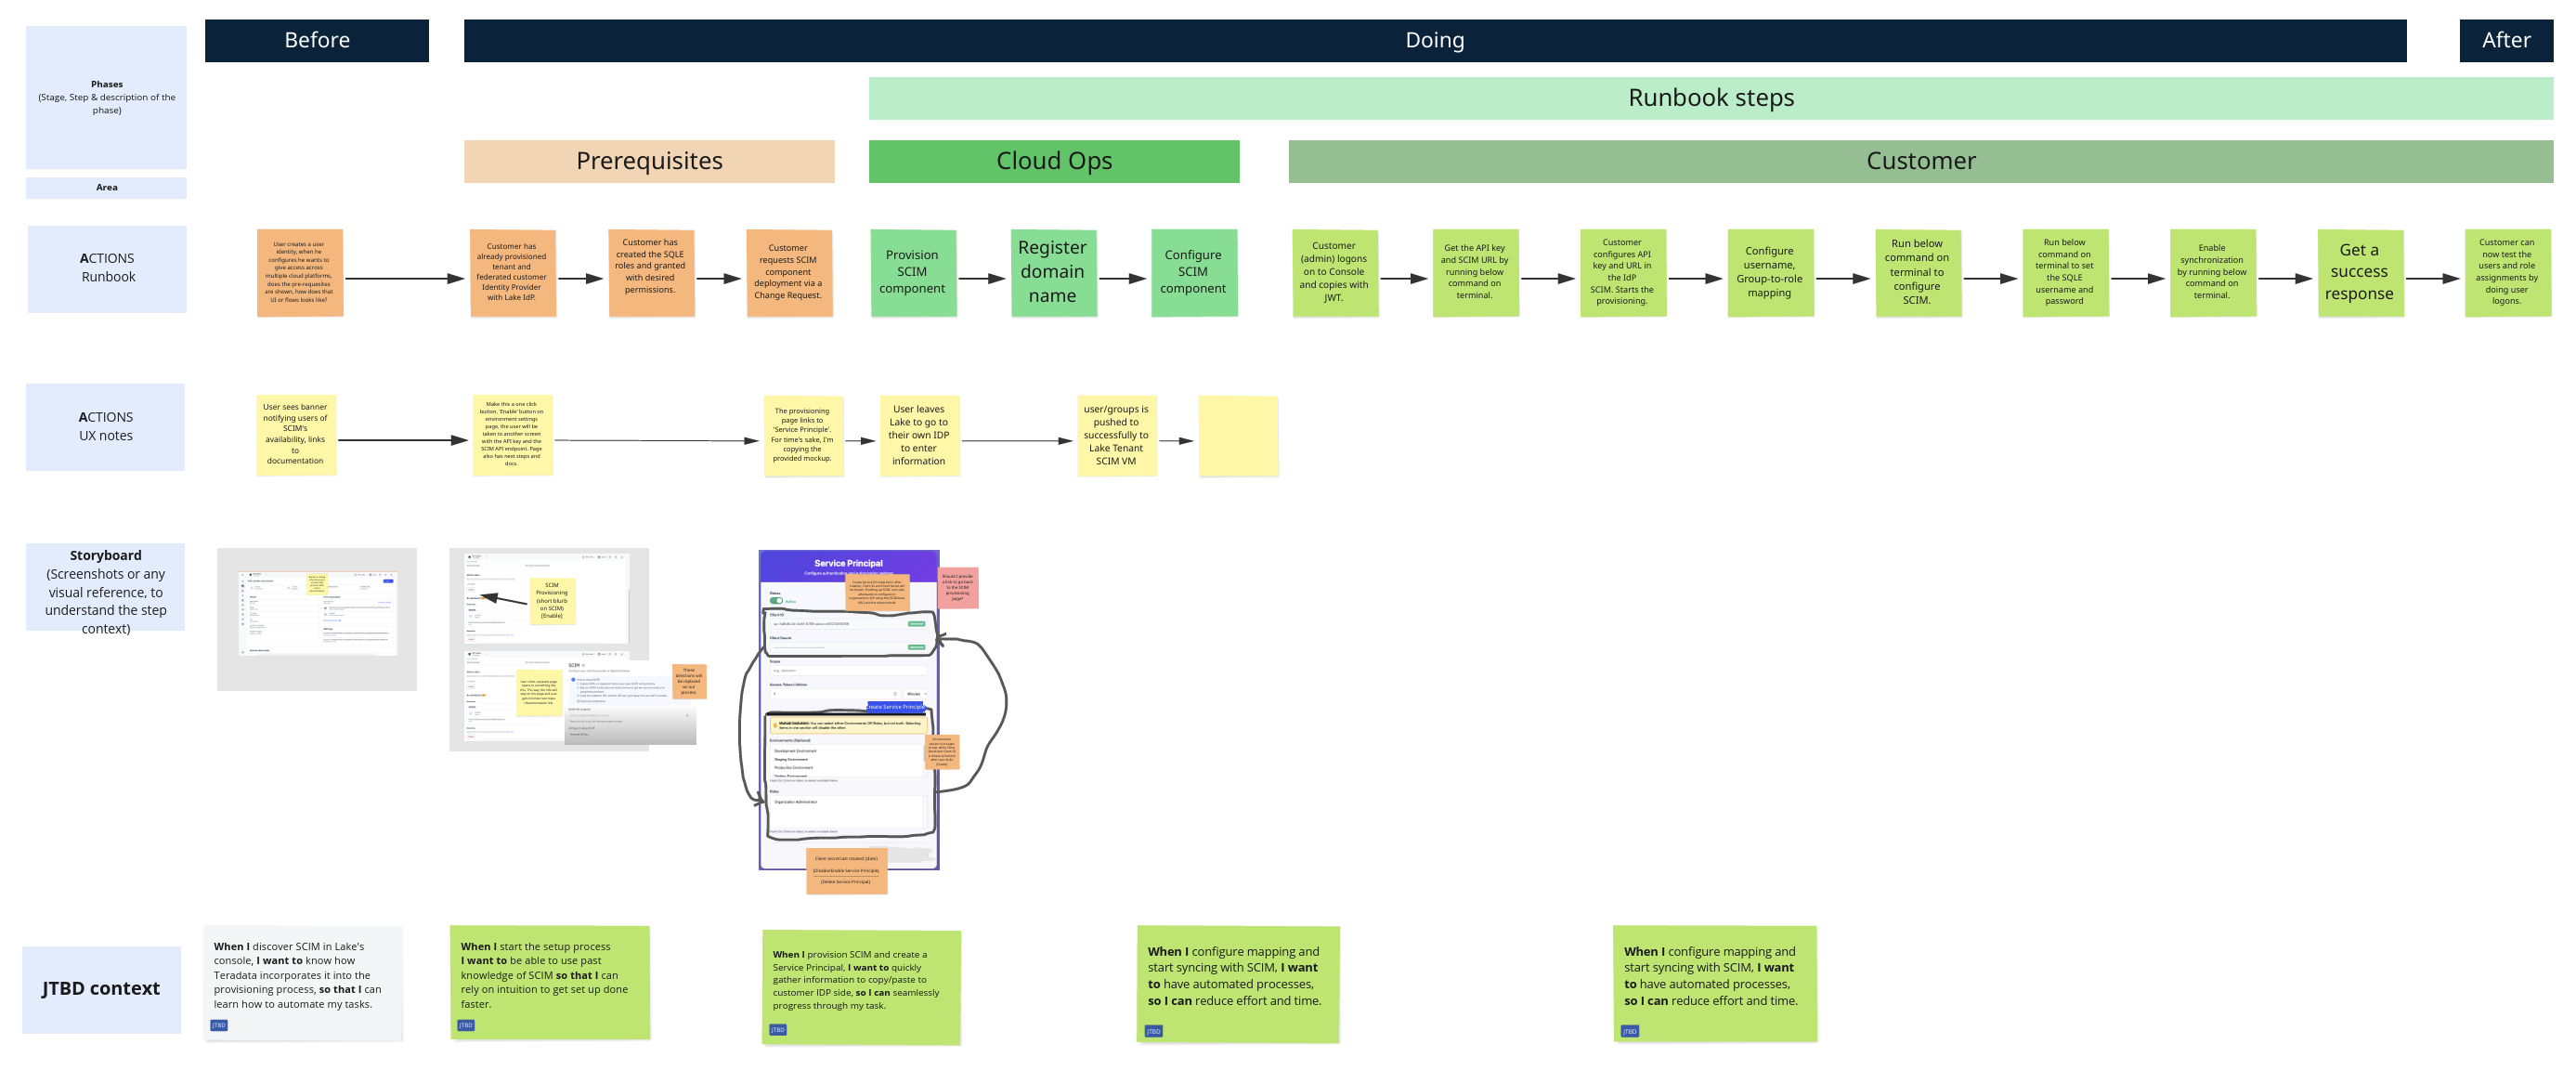Select the Before phase header
2576x1070 pixels.
click(x=317, y=40)
